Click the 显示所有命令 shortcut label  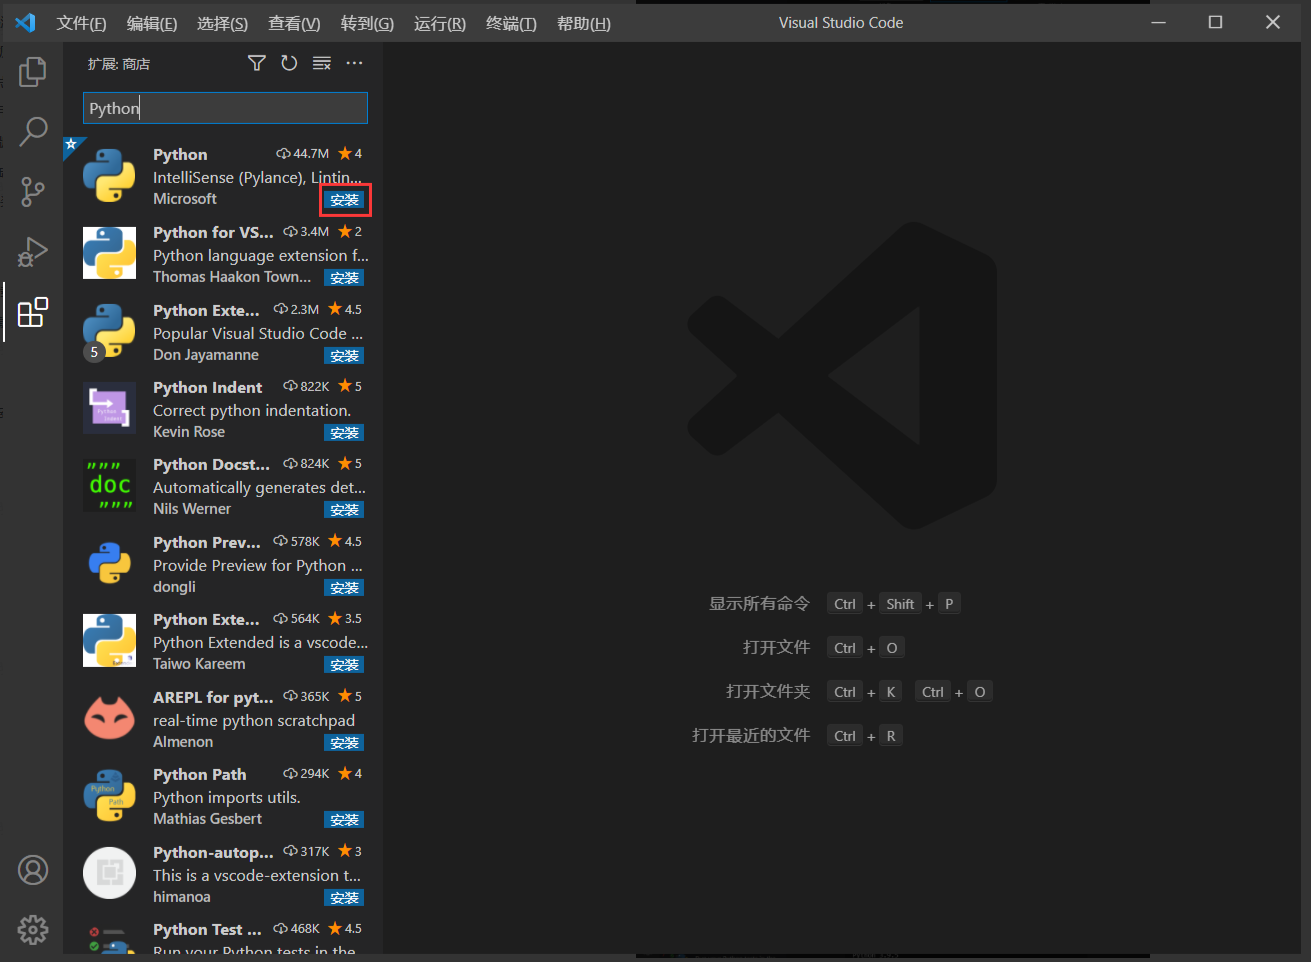tap(759, 604)
